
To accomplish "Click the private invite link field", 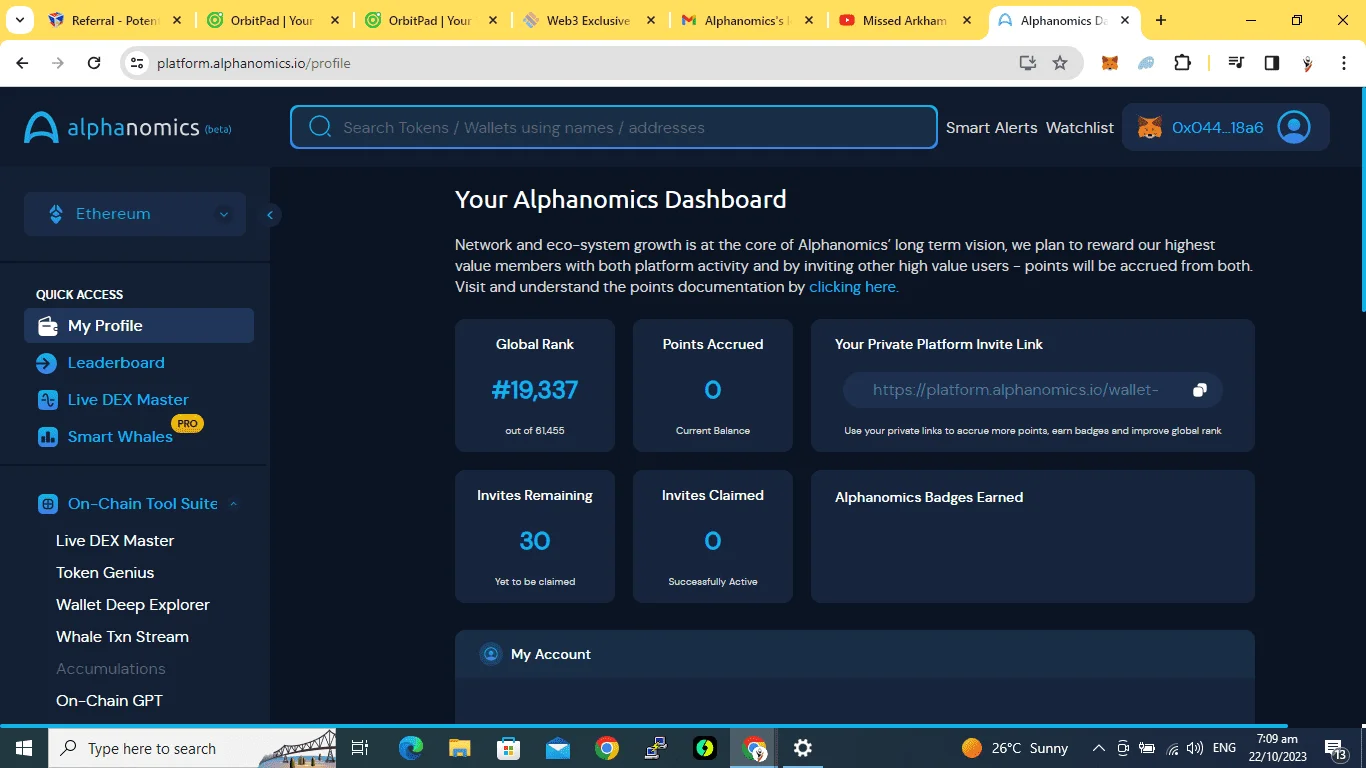I will tap(1032, 390).
